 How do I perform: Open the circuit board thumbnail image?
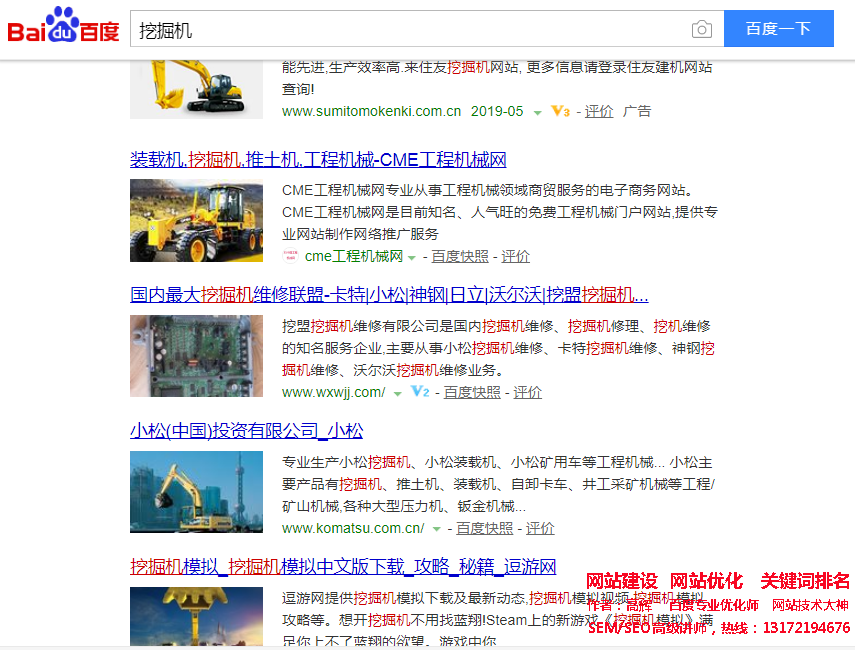[x=196, y=356]
